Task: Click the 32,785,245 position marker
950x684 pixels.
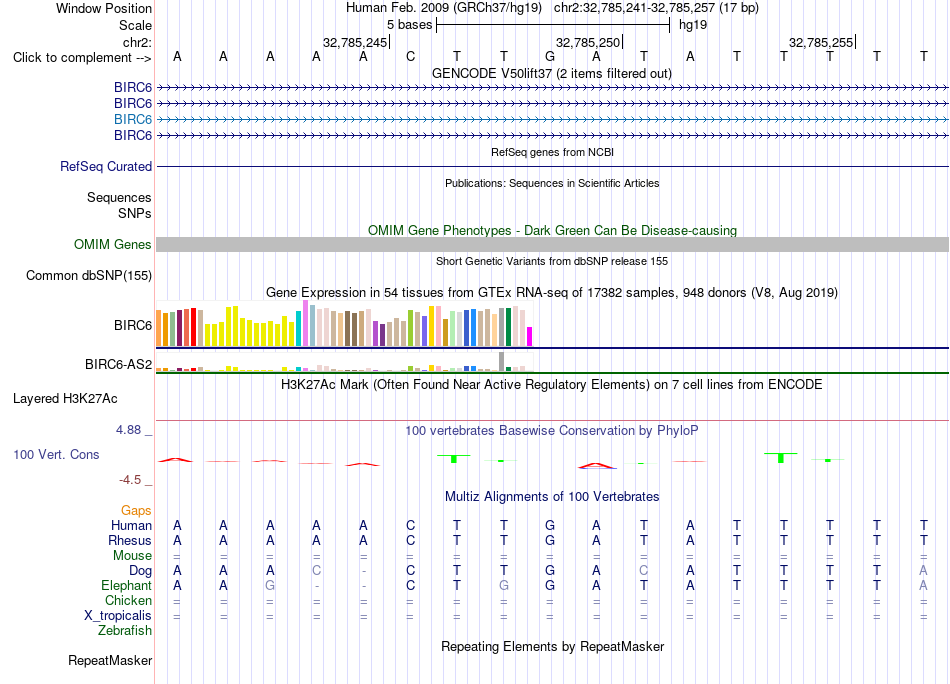Action: [355, 42]
